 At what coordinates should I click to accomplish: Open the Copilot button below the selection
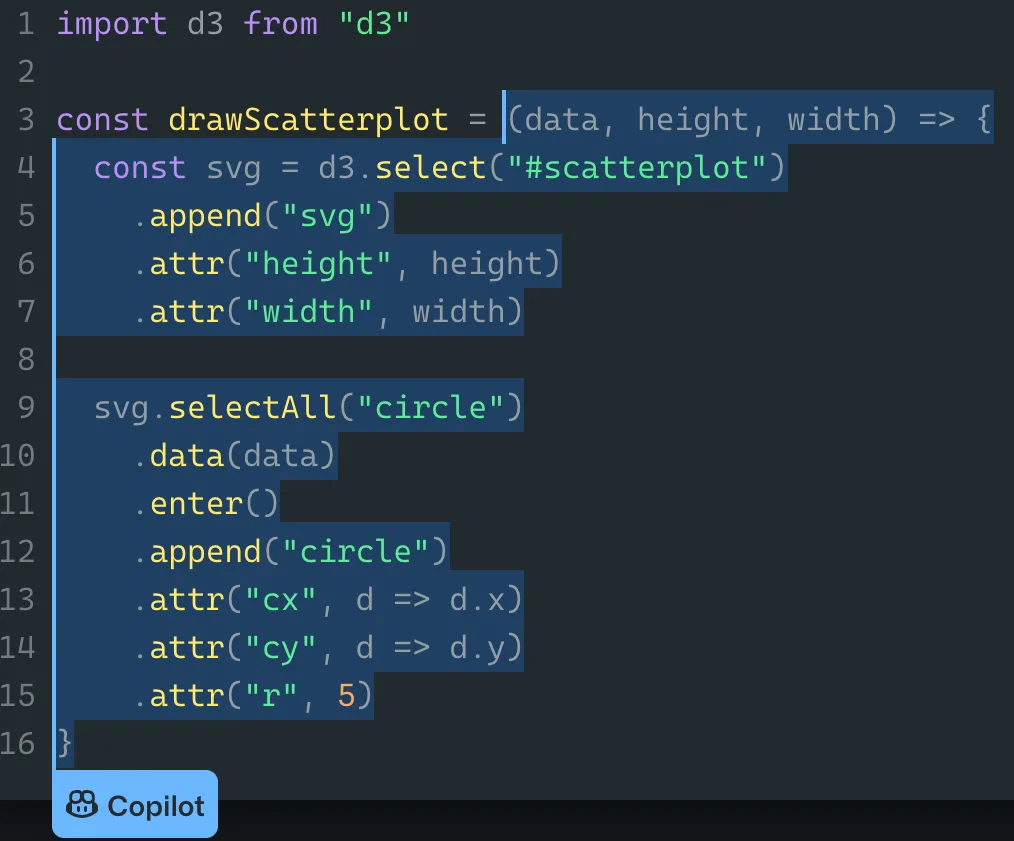tap(135, 804)
